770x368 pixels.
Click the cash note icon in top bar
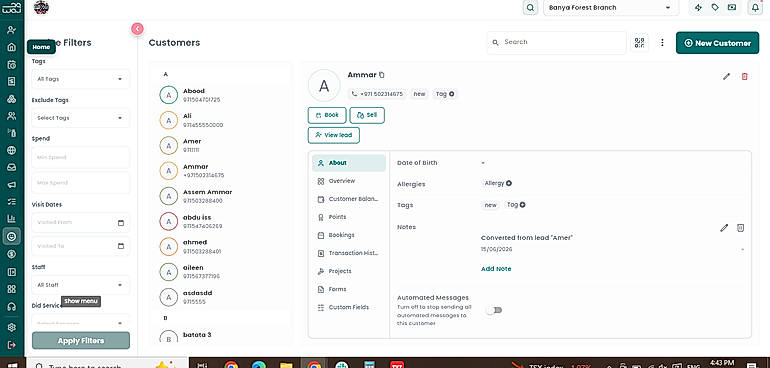point(732,7)
